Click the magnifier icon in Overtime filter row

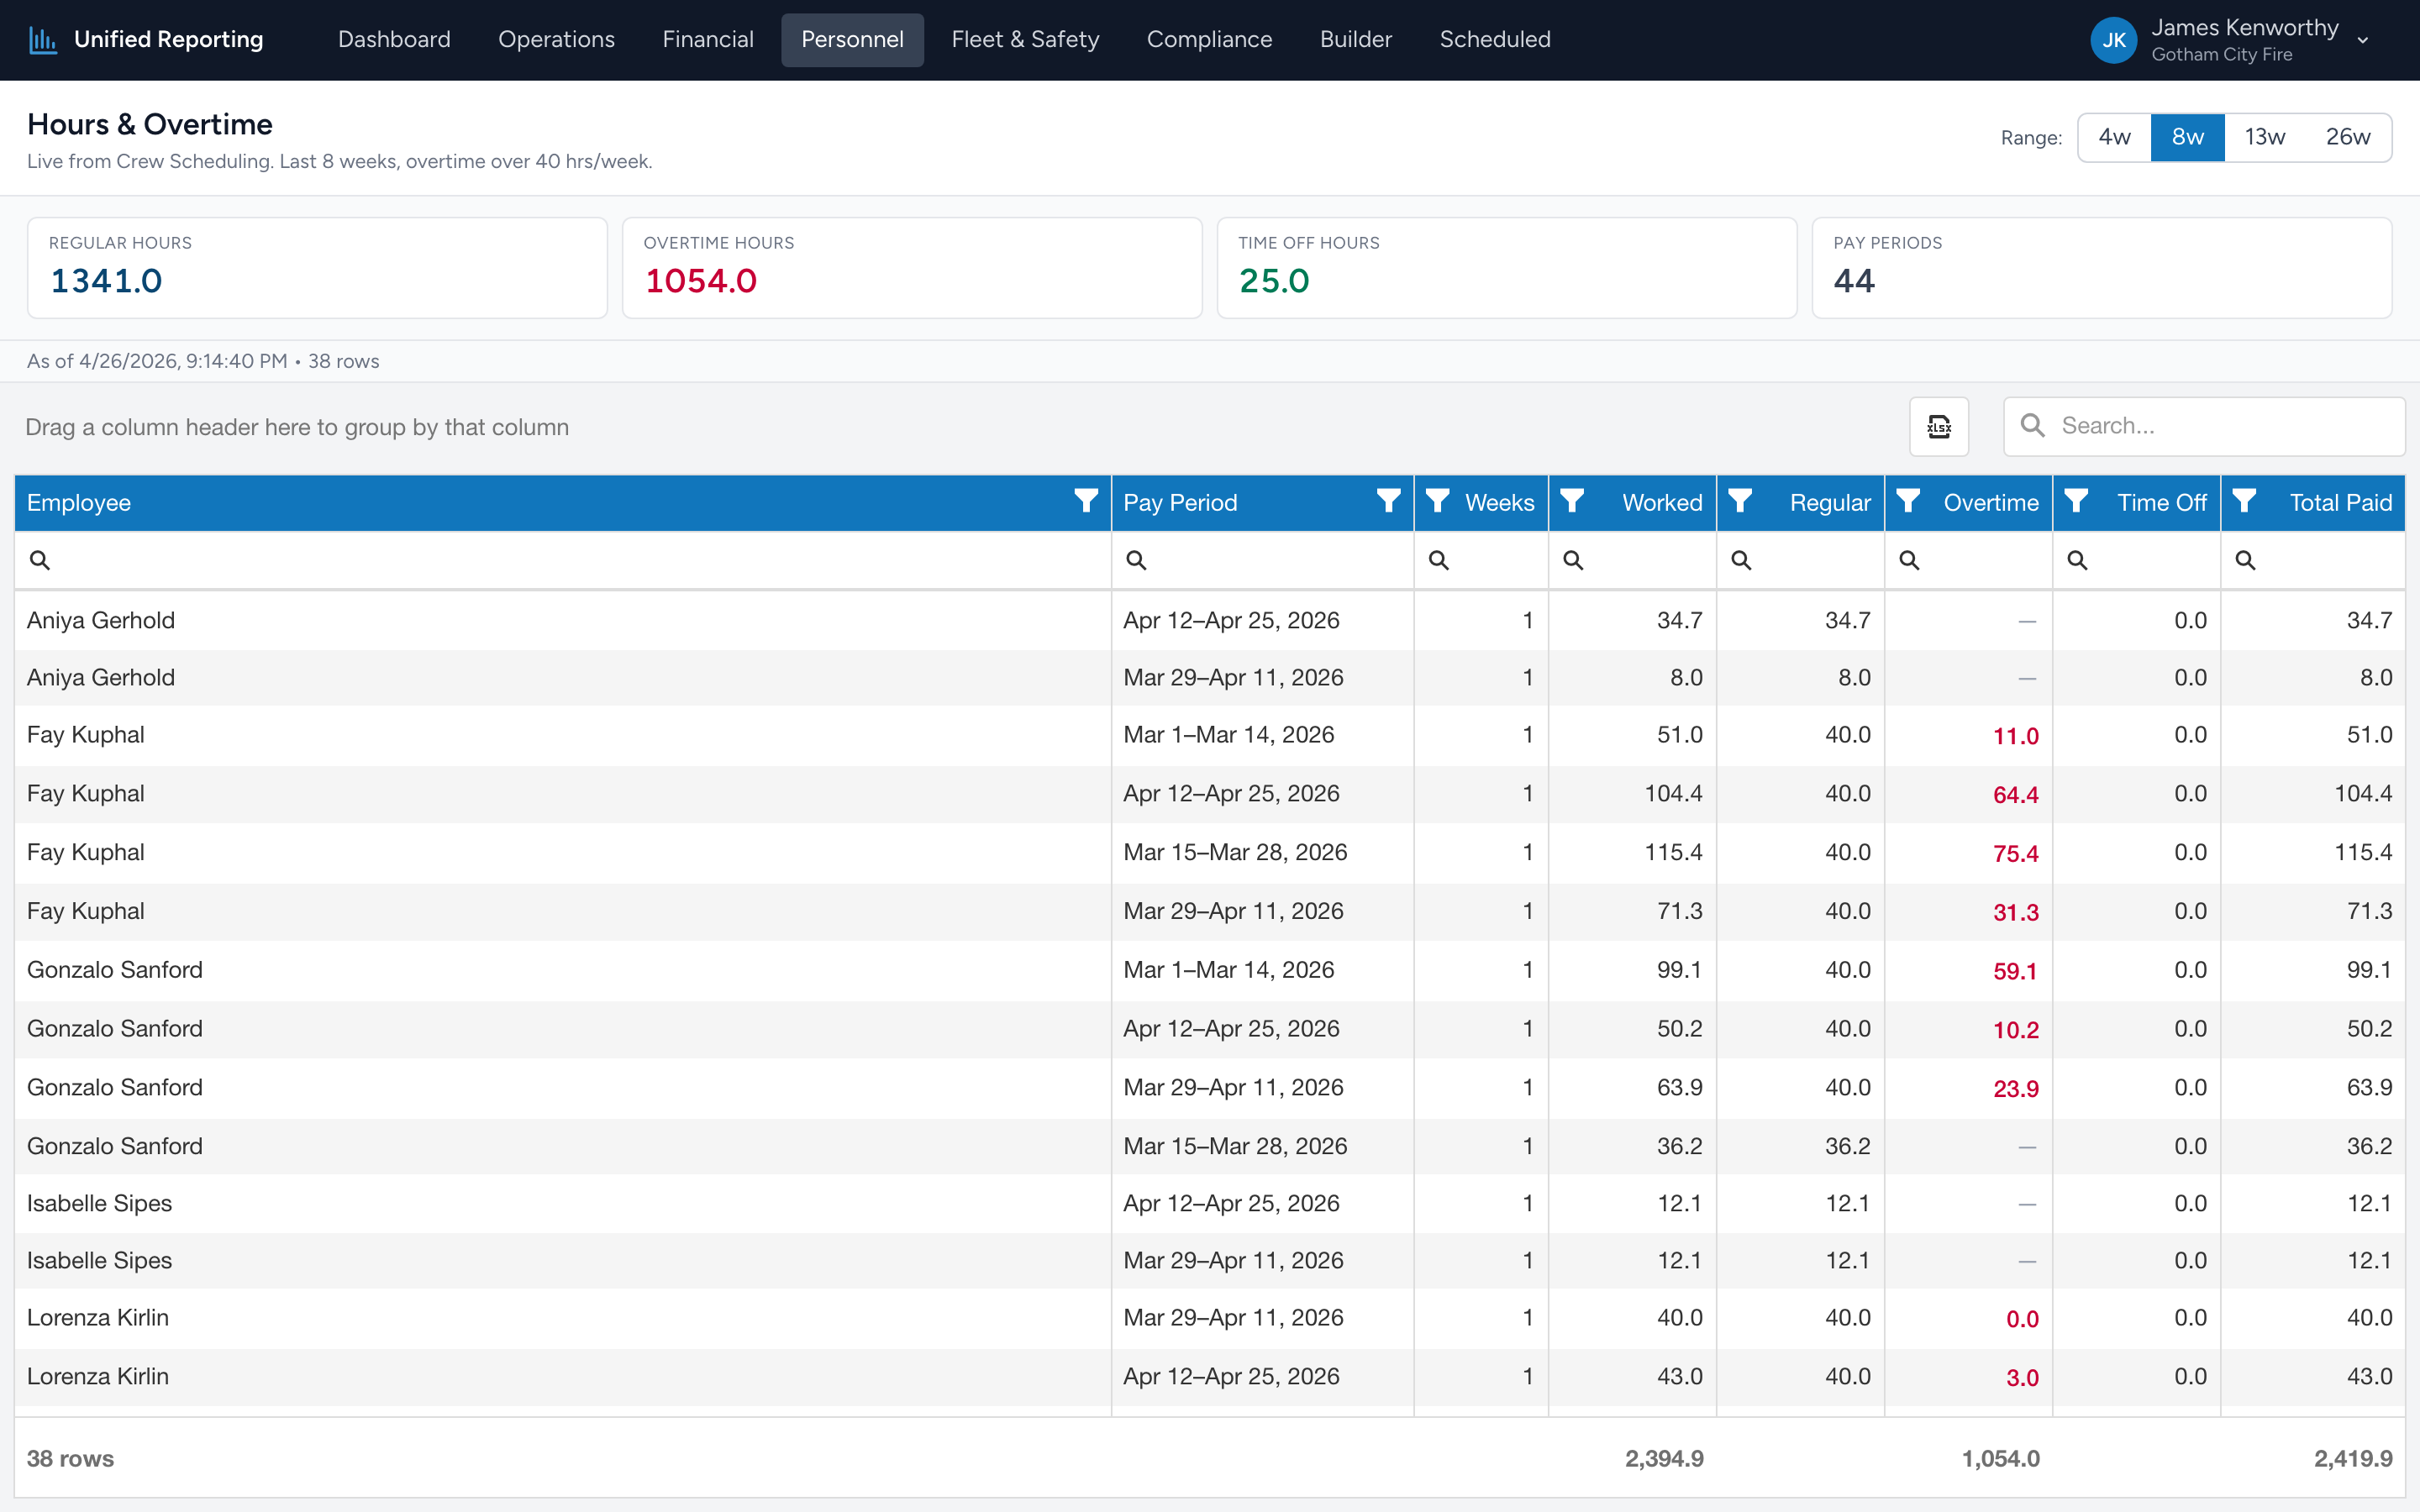[1909, 560]
